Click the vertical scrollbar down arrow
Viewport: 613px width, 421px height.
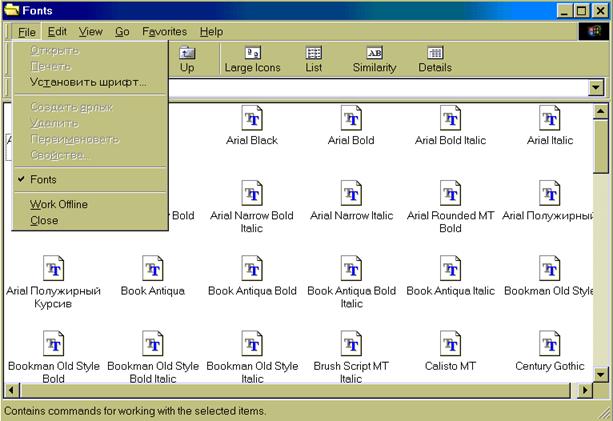click(602, 374)
